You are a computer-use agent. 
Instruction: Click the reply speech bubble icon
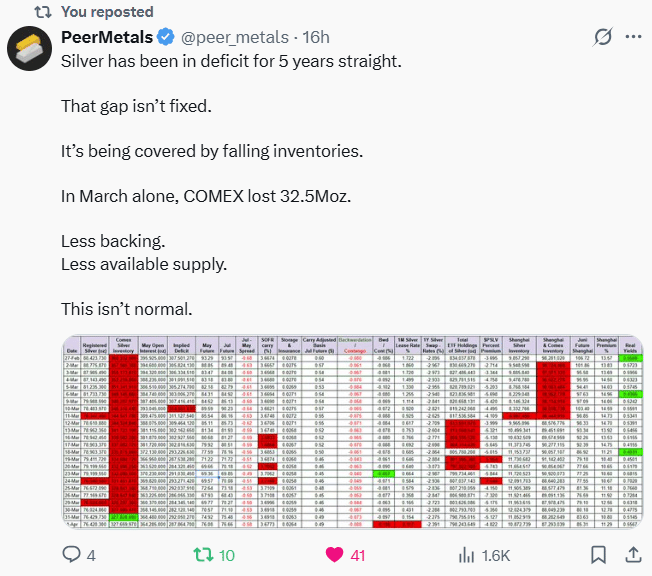(72, 554)
